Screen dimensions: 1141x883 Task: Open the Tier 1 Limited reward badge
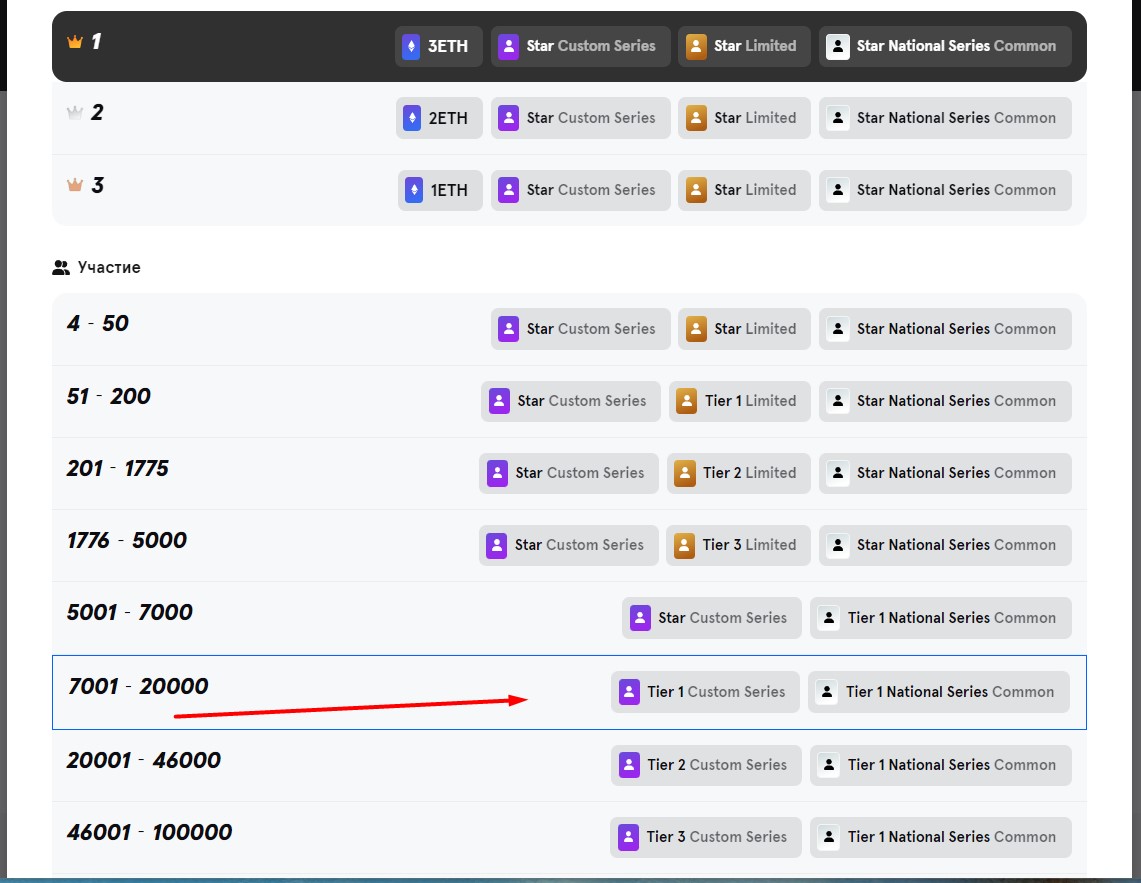tap(740, 401)
